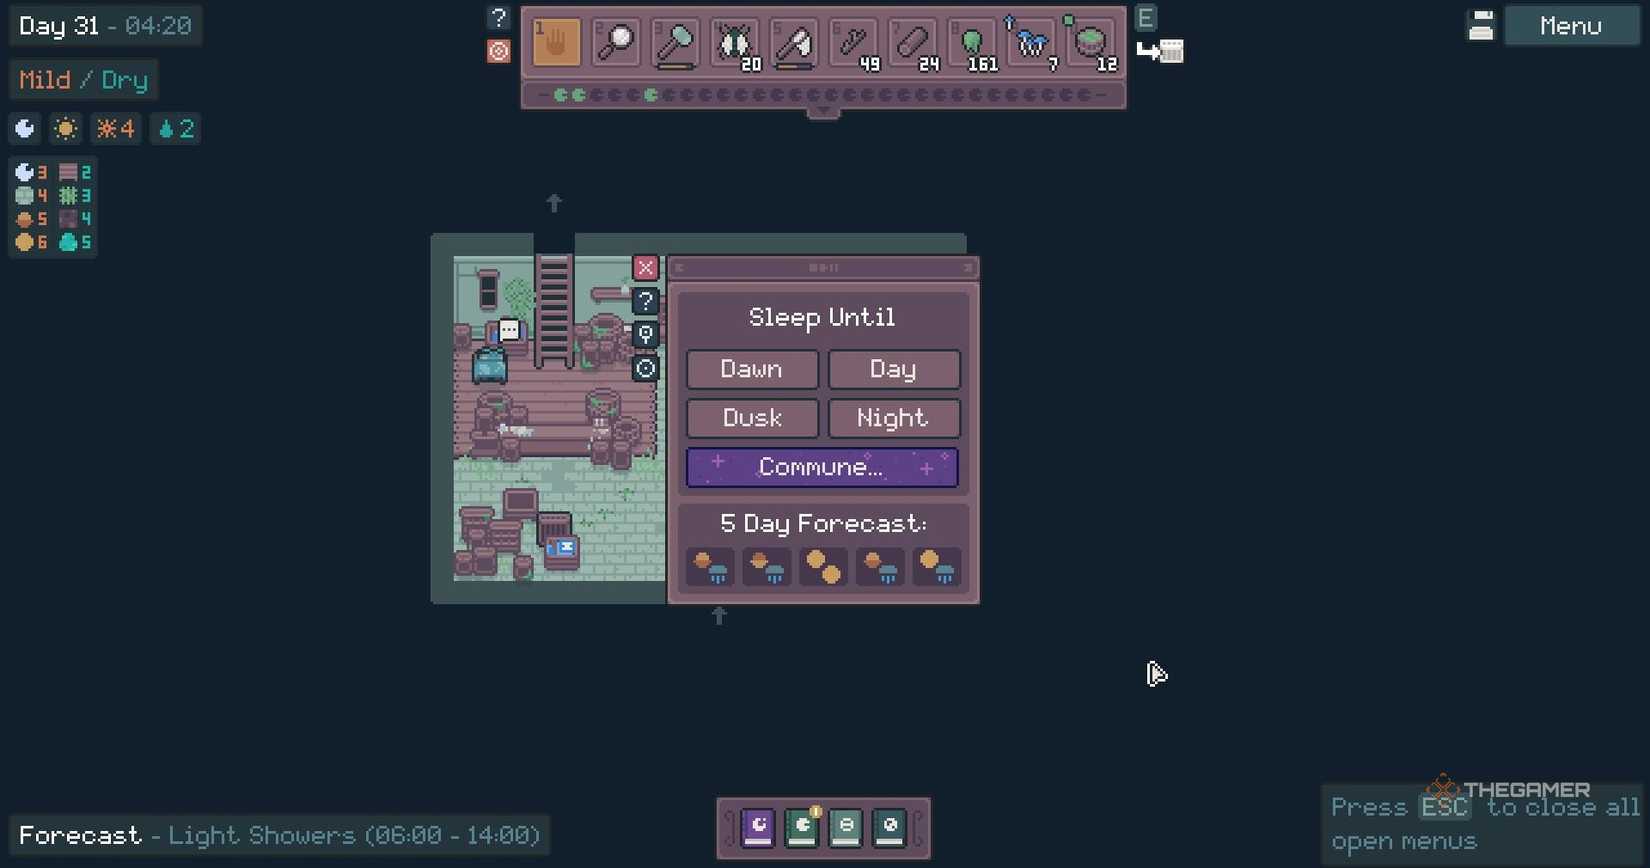Click the third-day forecast tile
The width and height of the screenshot is (1650, 868).
[x=823, y=566]
